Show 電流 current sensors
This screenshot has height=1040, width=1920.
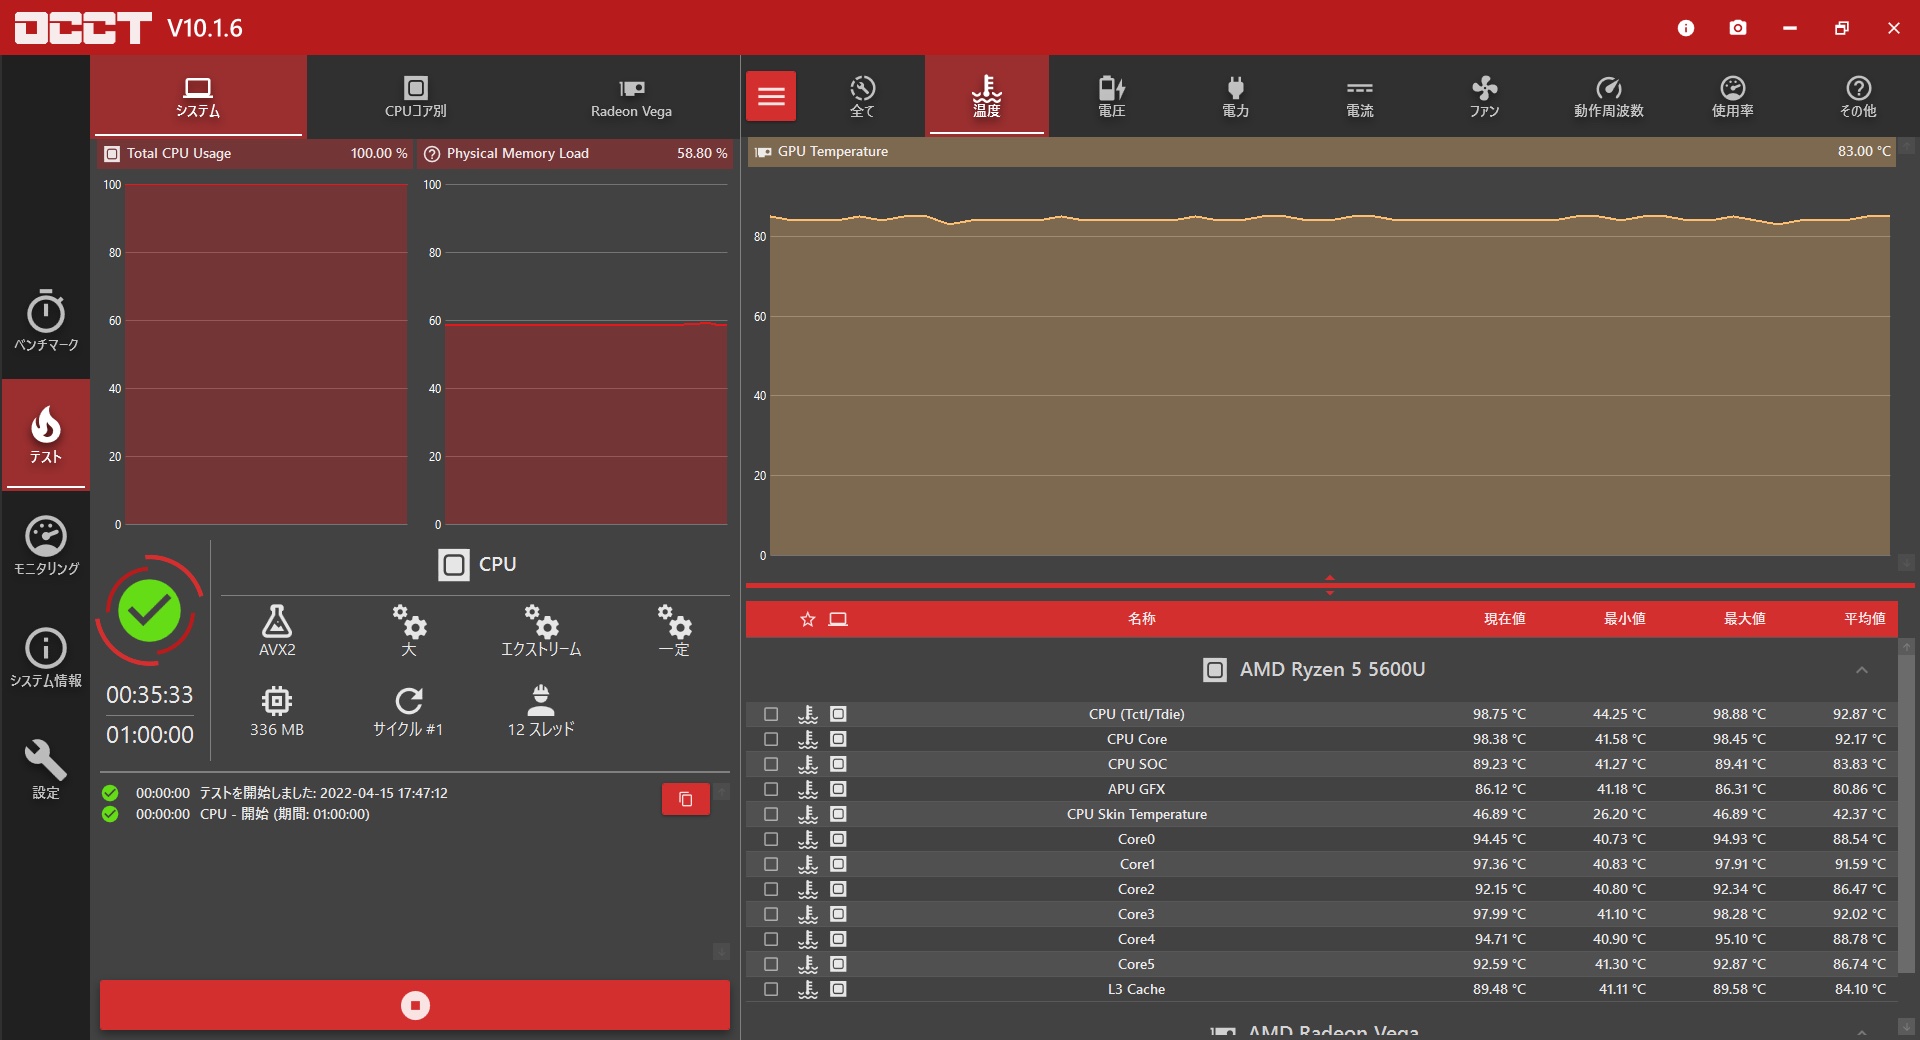pos(1360,96)
